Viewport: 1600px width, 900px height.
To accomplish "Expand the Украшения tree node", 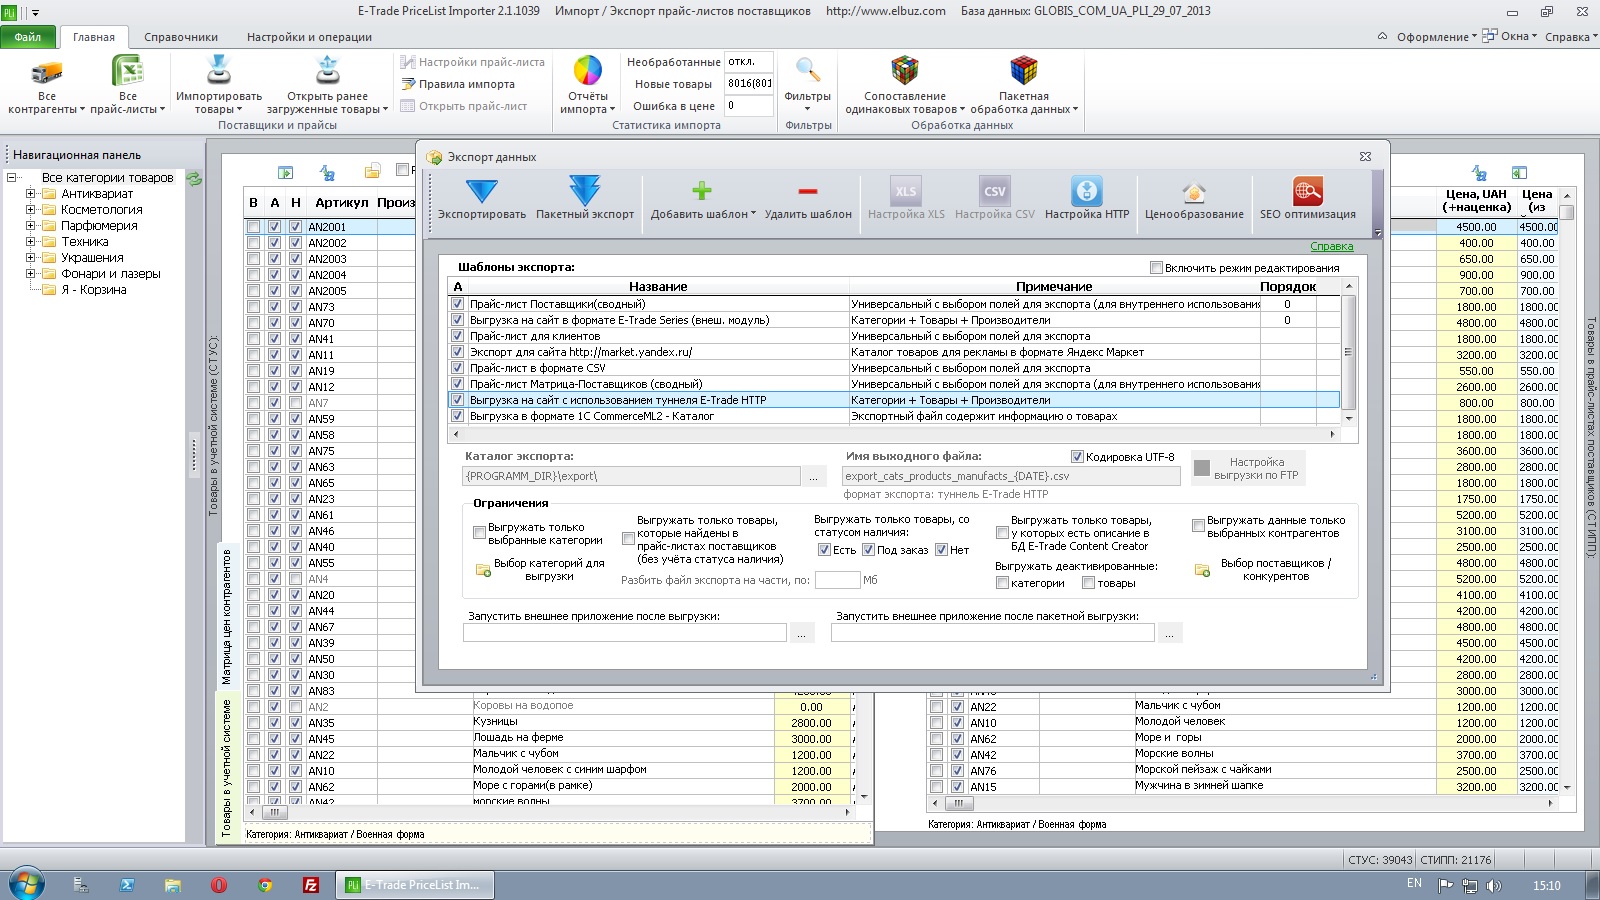I will coord(30,258).
